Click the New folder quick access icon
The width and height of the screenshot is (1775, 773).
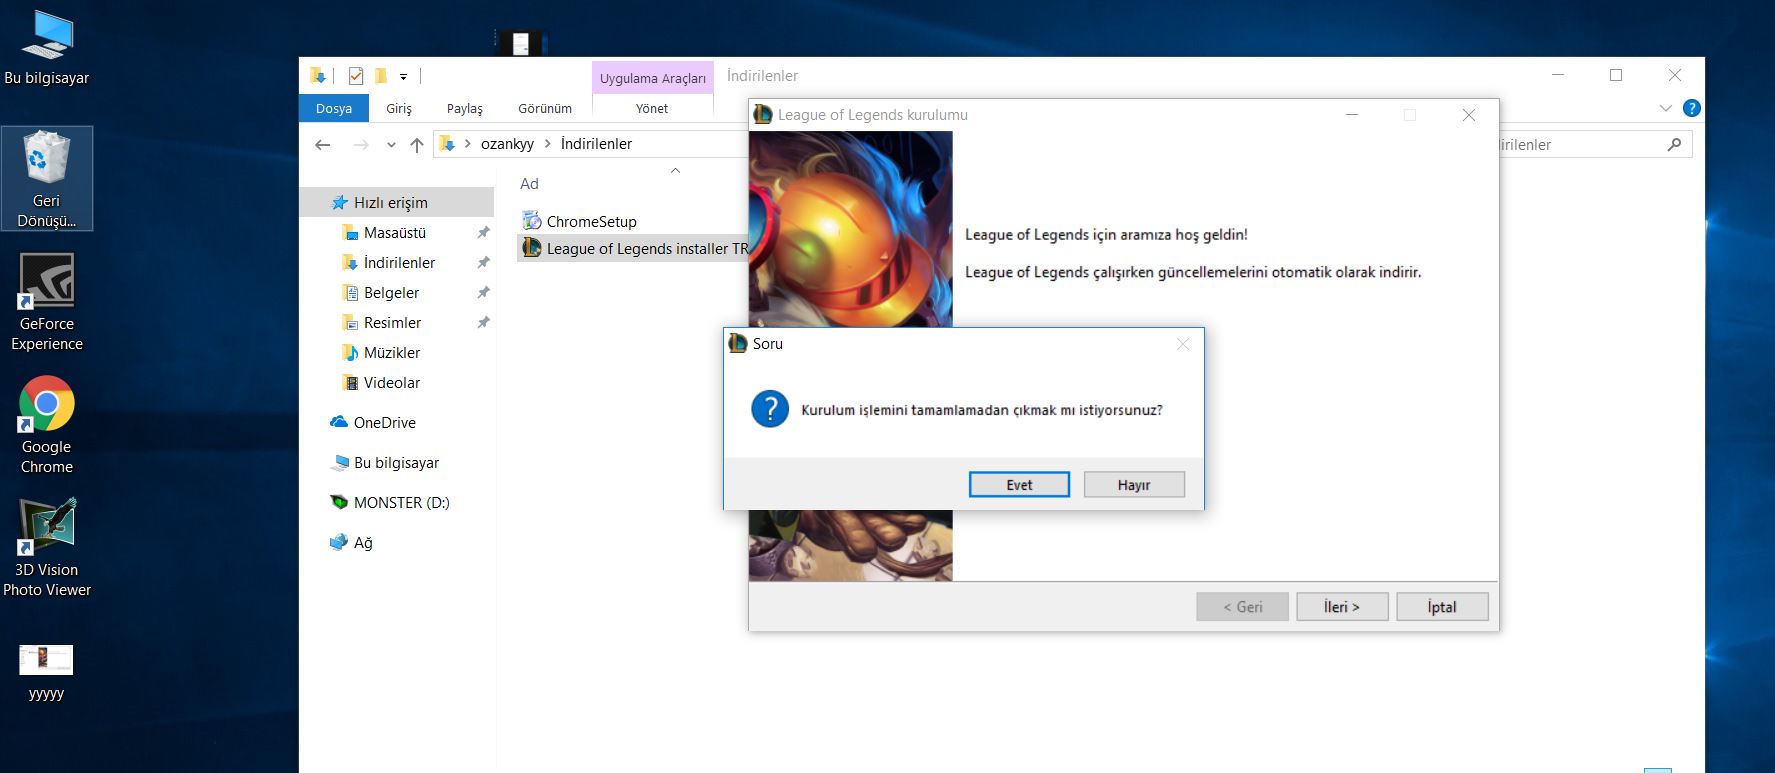pos(381,76)
